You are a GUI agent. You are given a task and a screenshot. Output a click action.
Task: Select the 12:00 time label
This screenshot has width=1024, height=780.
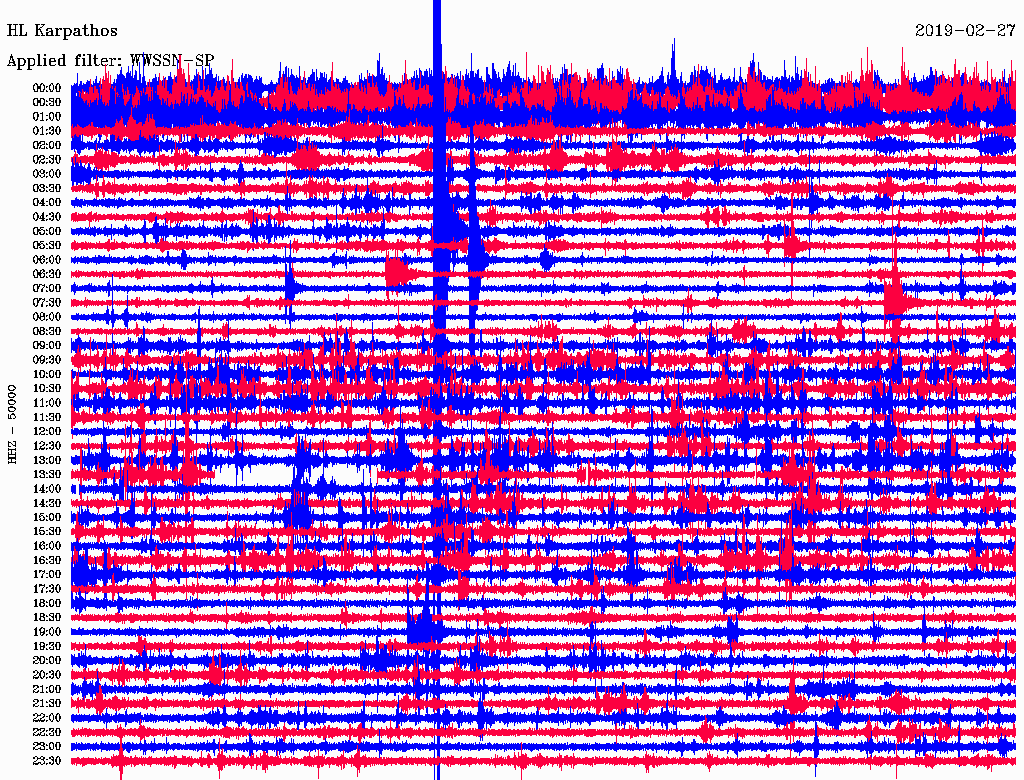click(x=47, y=431)
